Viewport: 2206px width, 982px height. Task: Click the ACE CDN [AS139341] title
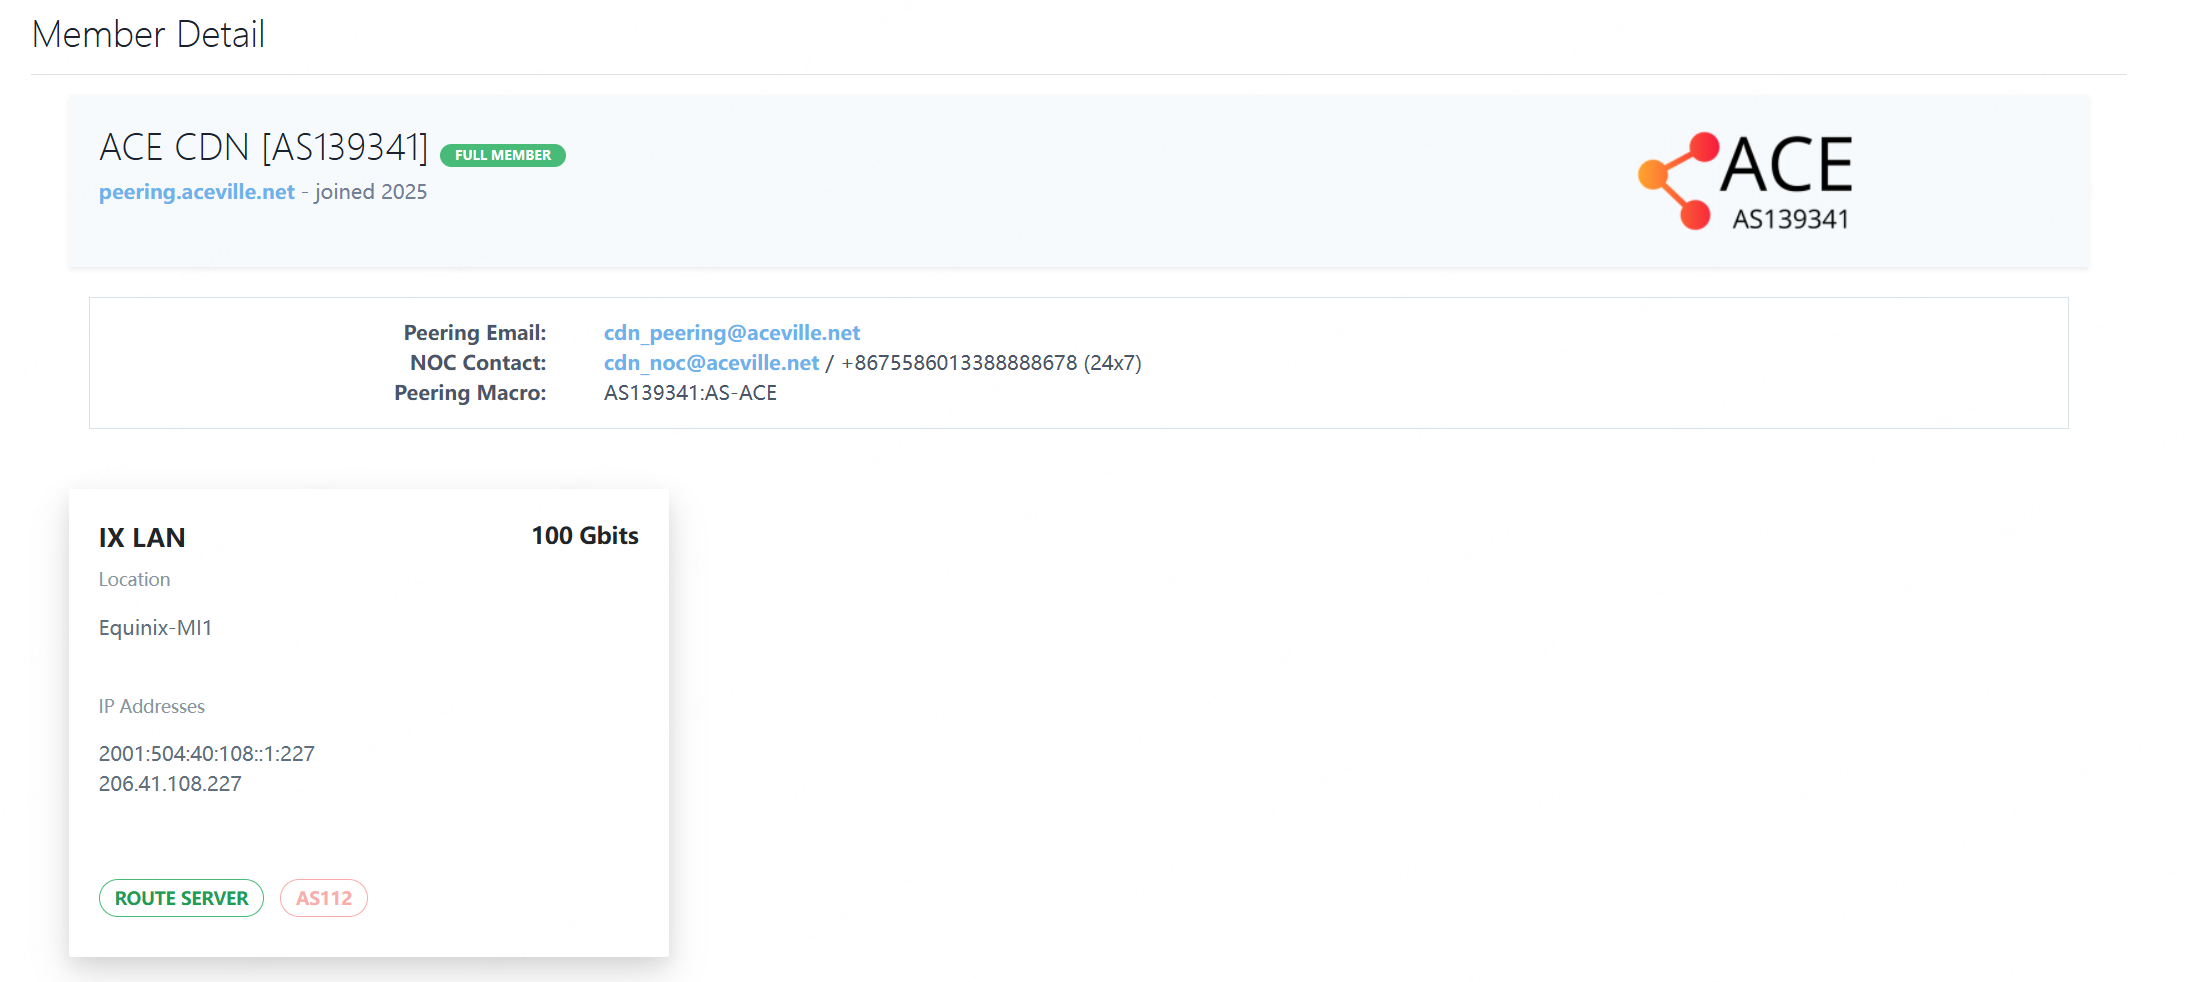(x=264, y=147)
